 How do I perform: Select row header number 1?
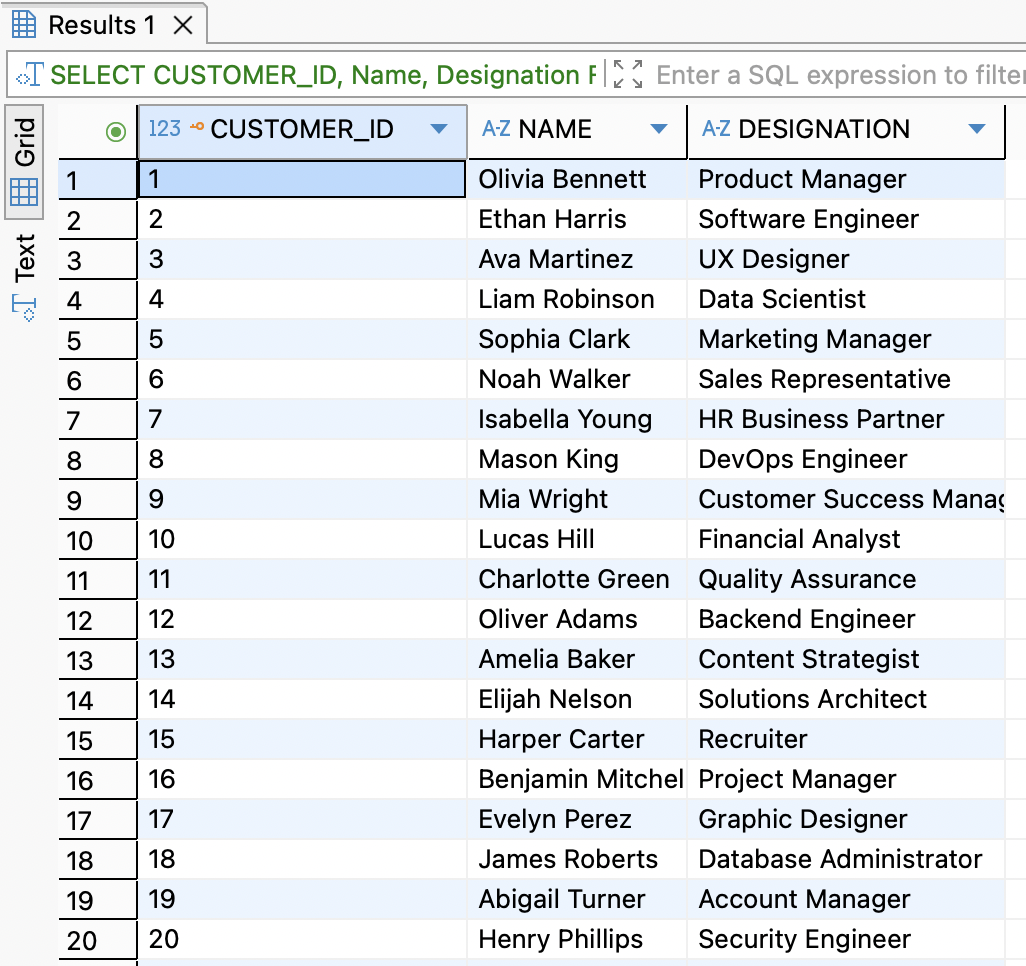click(97, 180)
